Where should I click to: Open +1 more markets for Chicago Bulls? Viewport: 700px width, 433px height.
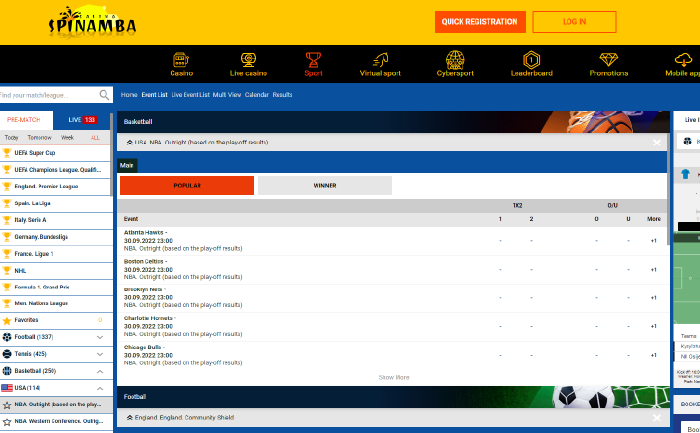[654, 356]
